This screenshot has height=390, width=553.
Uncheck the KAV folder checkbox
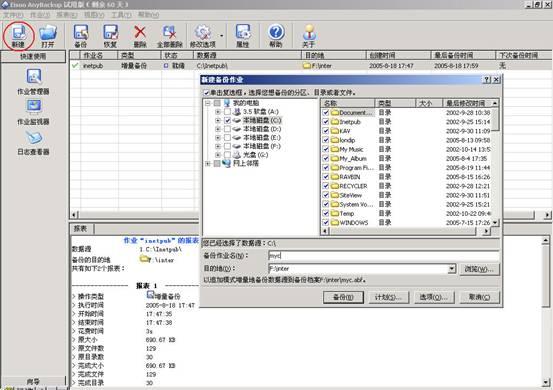click(x=326, y=131)
